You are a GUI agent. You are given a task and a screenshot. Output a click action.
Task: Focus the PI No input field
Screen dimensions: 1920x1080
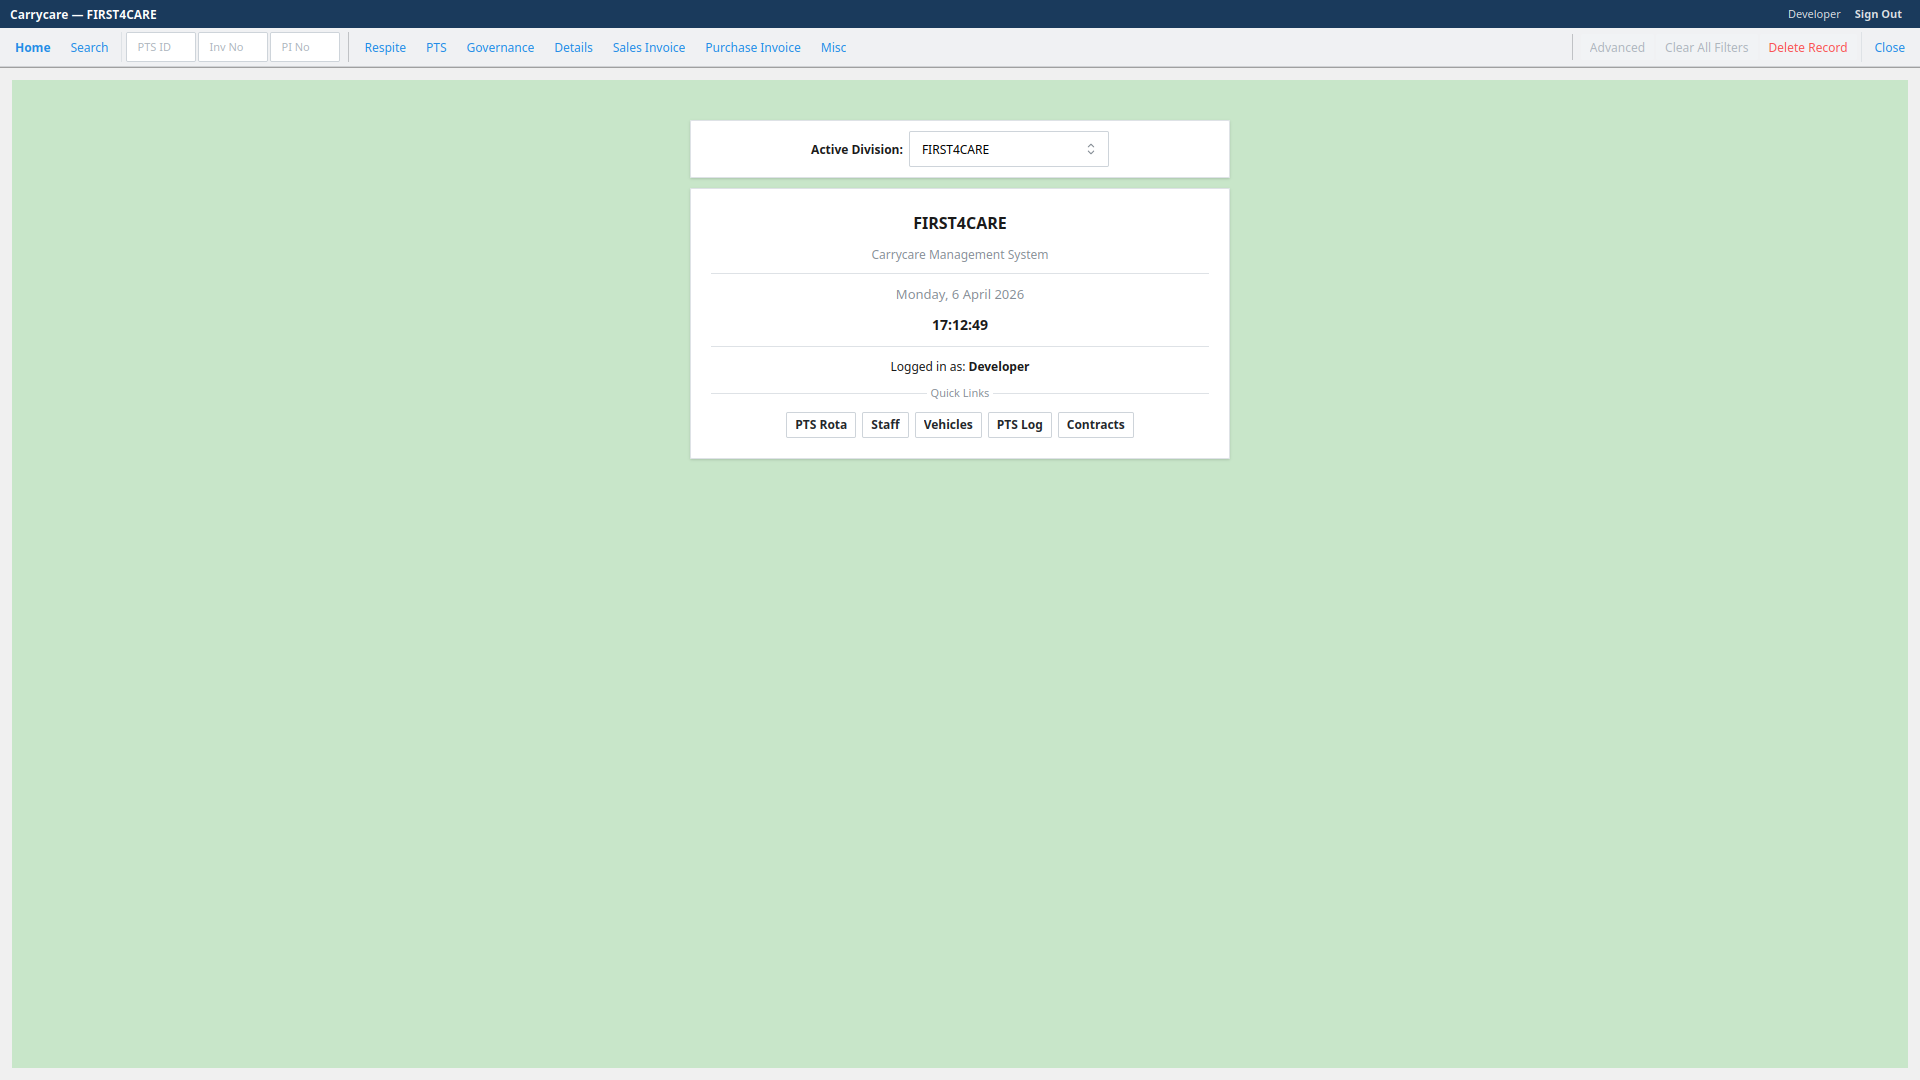(x=305, y=47)
